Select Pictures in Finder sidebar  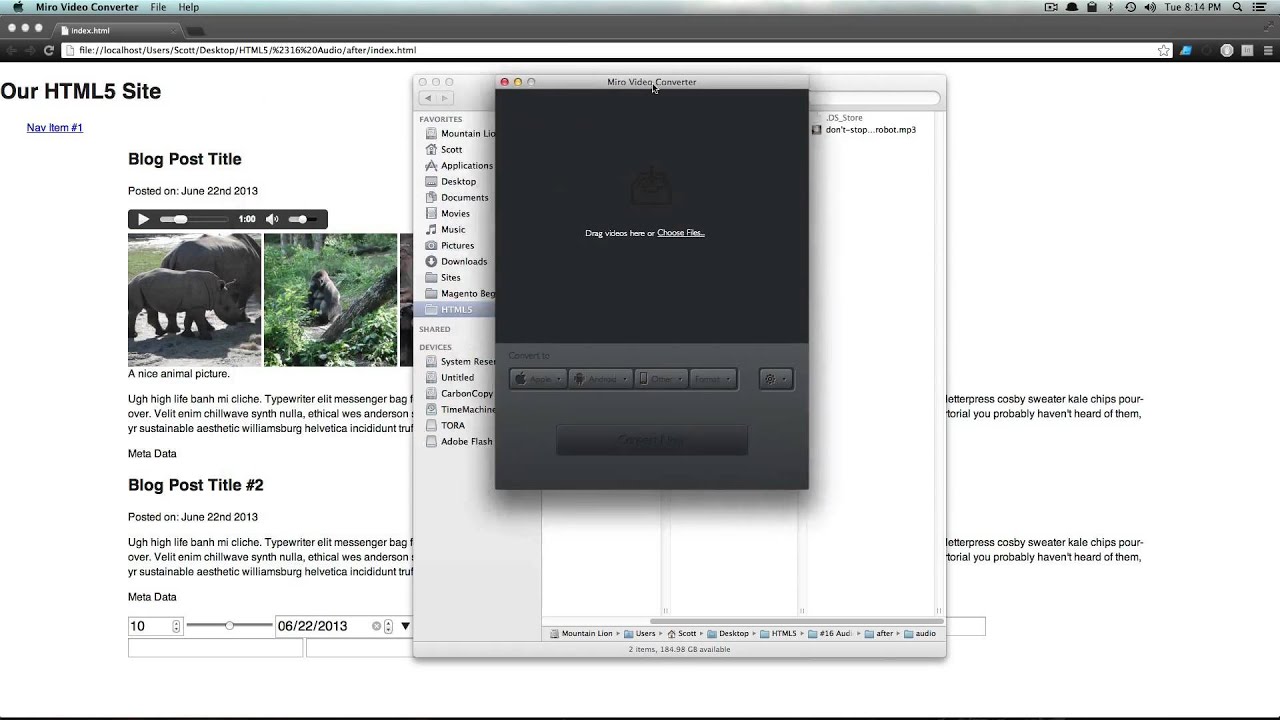point(450,245)
